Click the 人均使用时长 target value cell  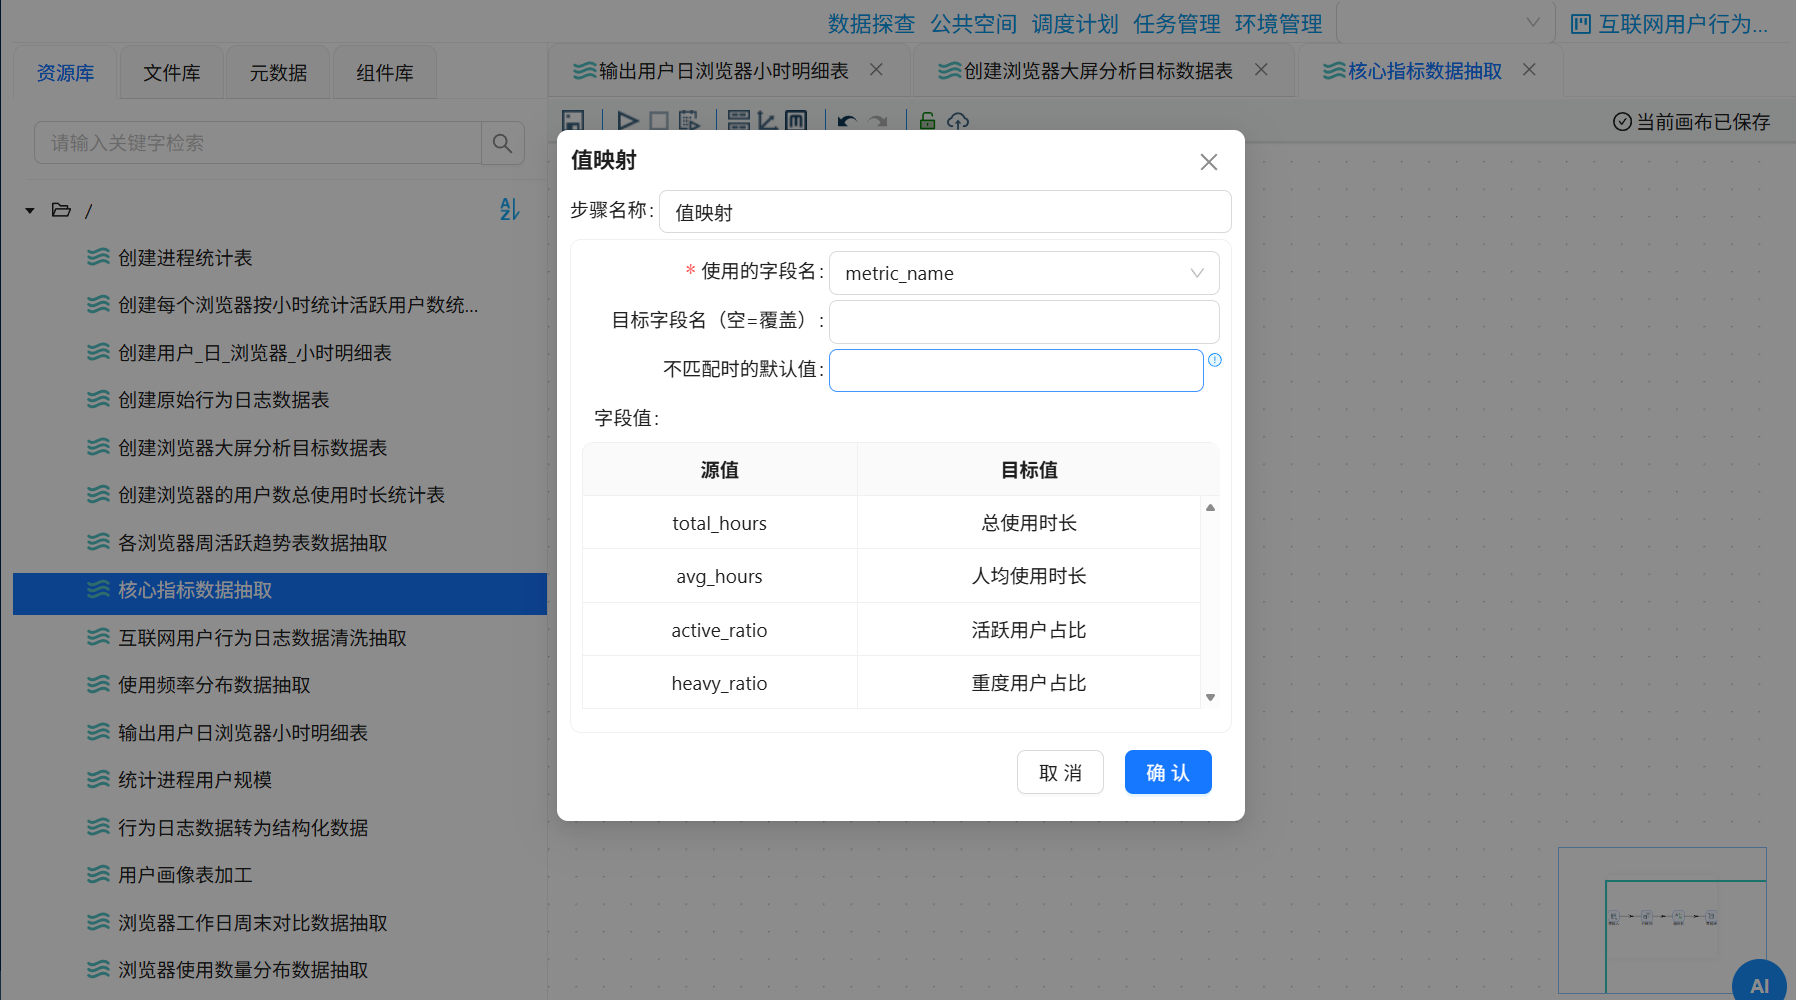(1029, 576)
